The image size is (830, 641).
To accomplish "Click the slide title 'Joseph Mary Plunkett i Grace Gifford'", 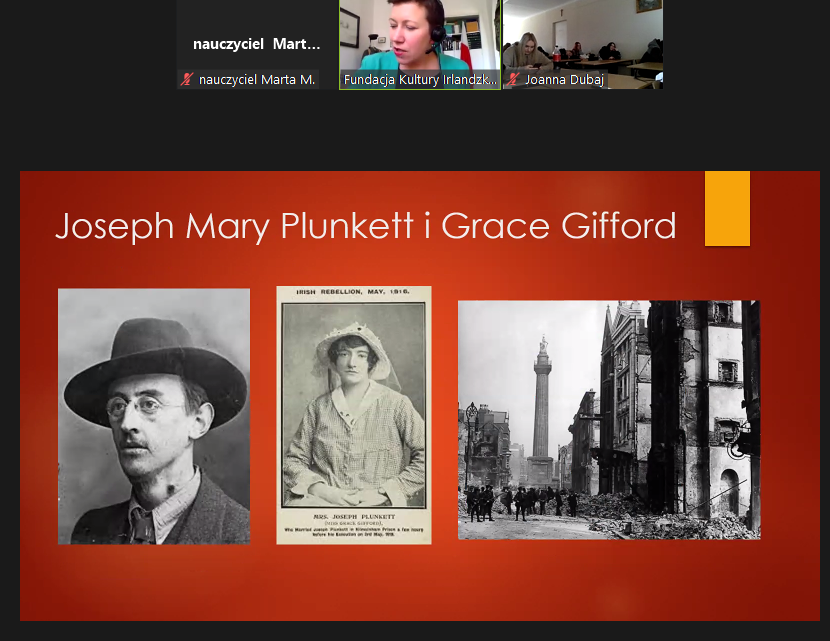I will pos(365,226).
